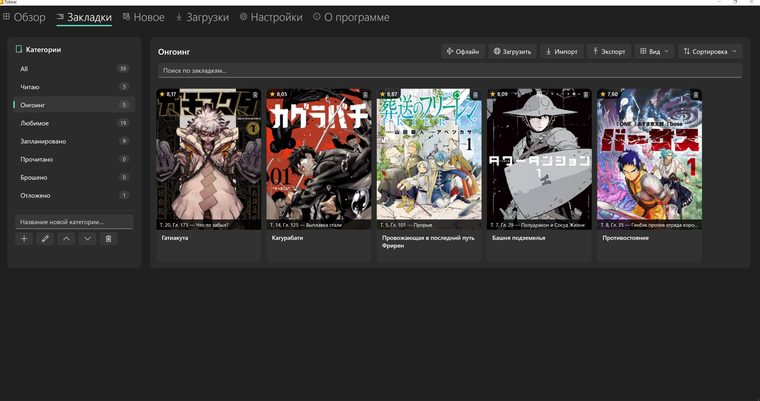Move the category down with the arrow icon
This screenshot has width=760, height=401.
pyautogui.click(x=87, y=239)
